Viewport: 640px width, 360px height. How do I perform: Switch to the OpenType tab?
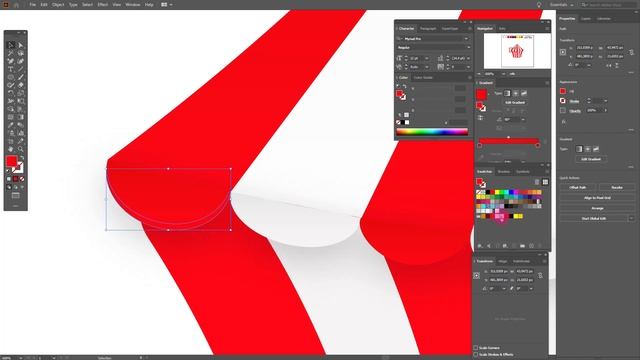(450, 29)
